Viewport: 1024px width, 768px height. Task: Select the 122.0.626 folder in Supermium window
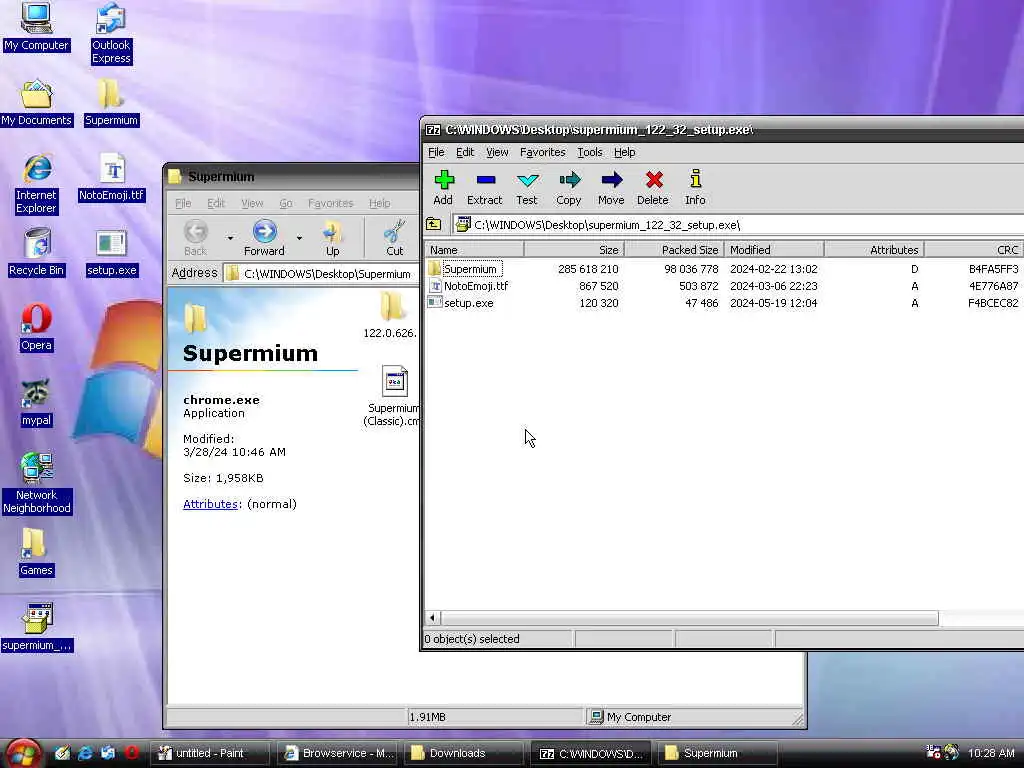pos(391,315)
